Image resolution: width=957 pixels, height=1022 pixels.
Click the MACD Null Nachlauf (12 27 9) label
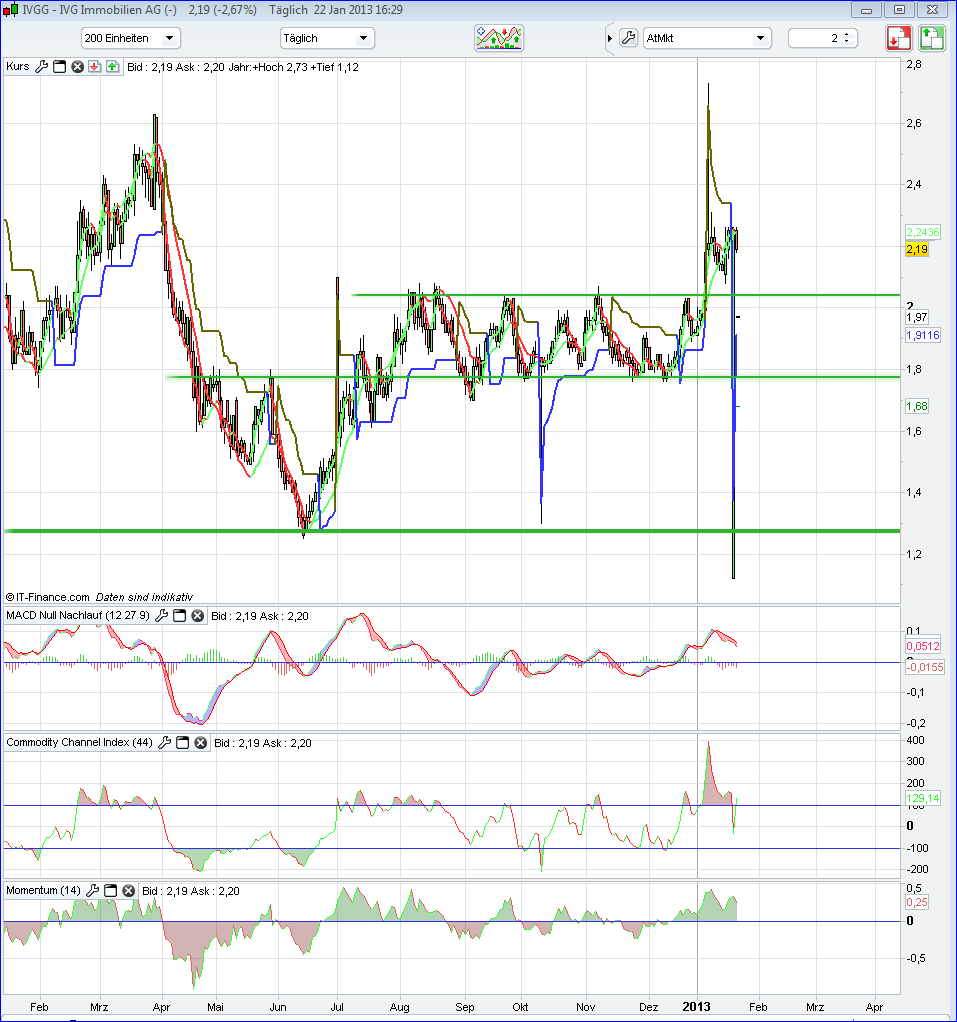(78, 615)
